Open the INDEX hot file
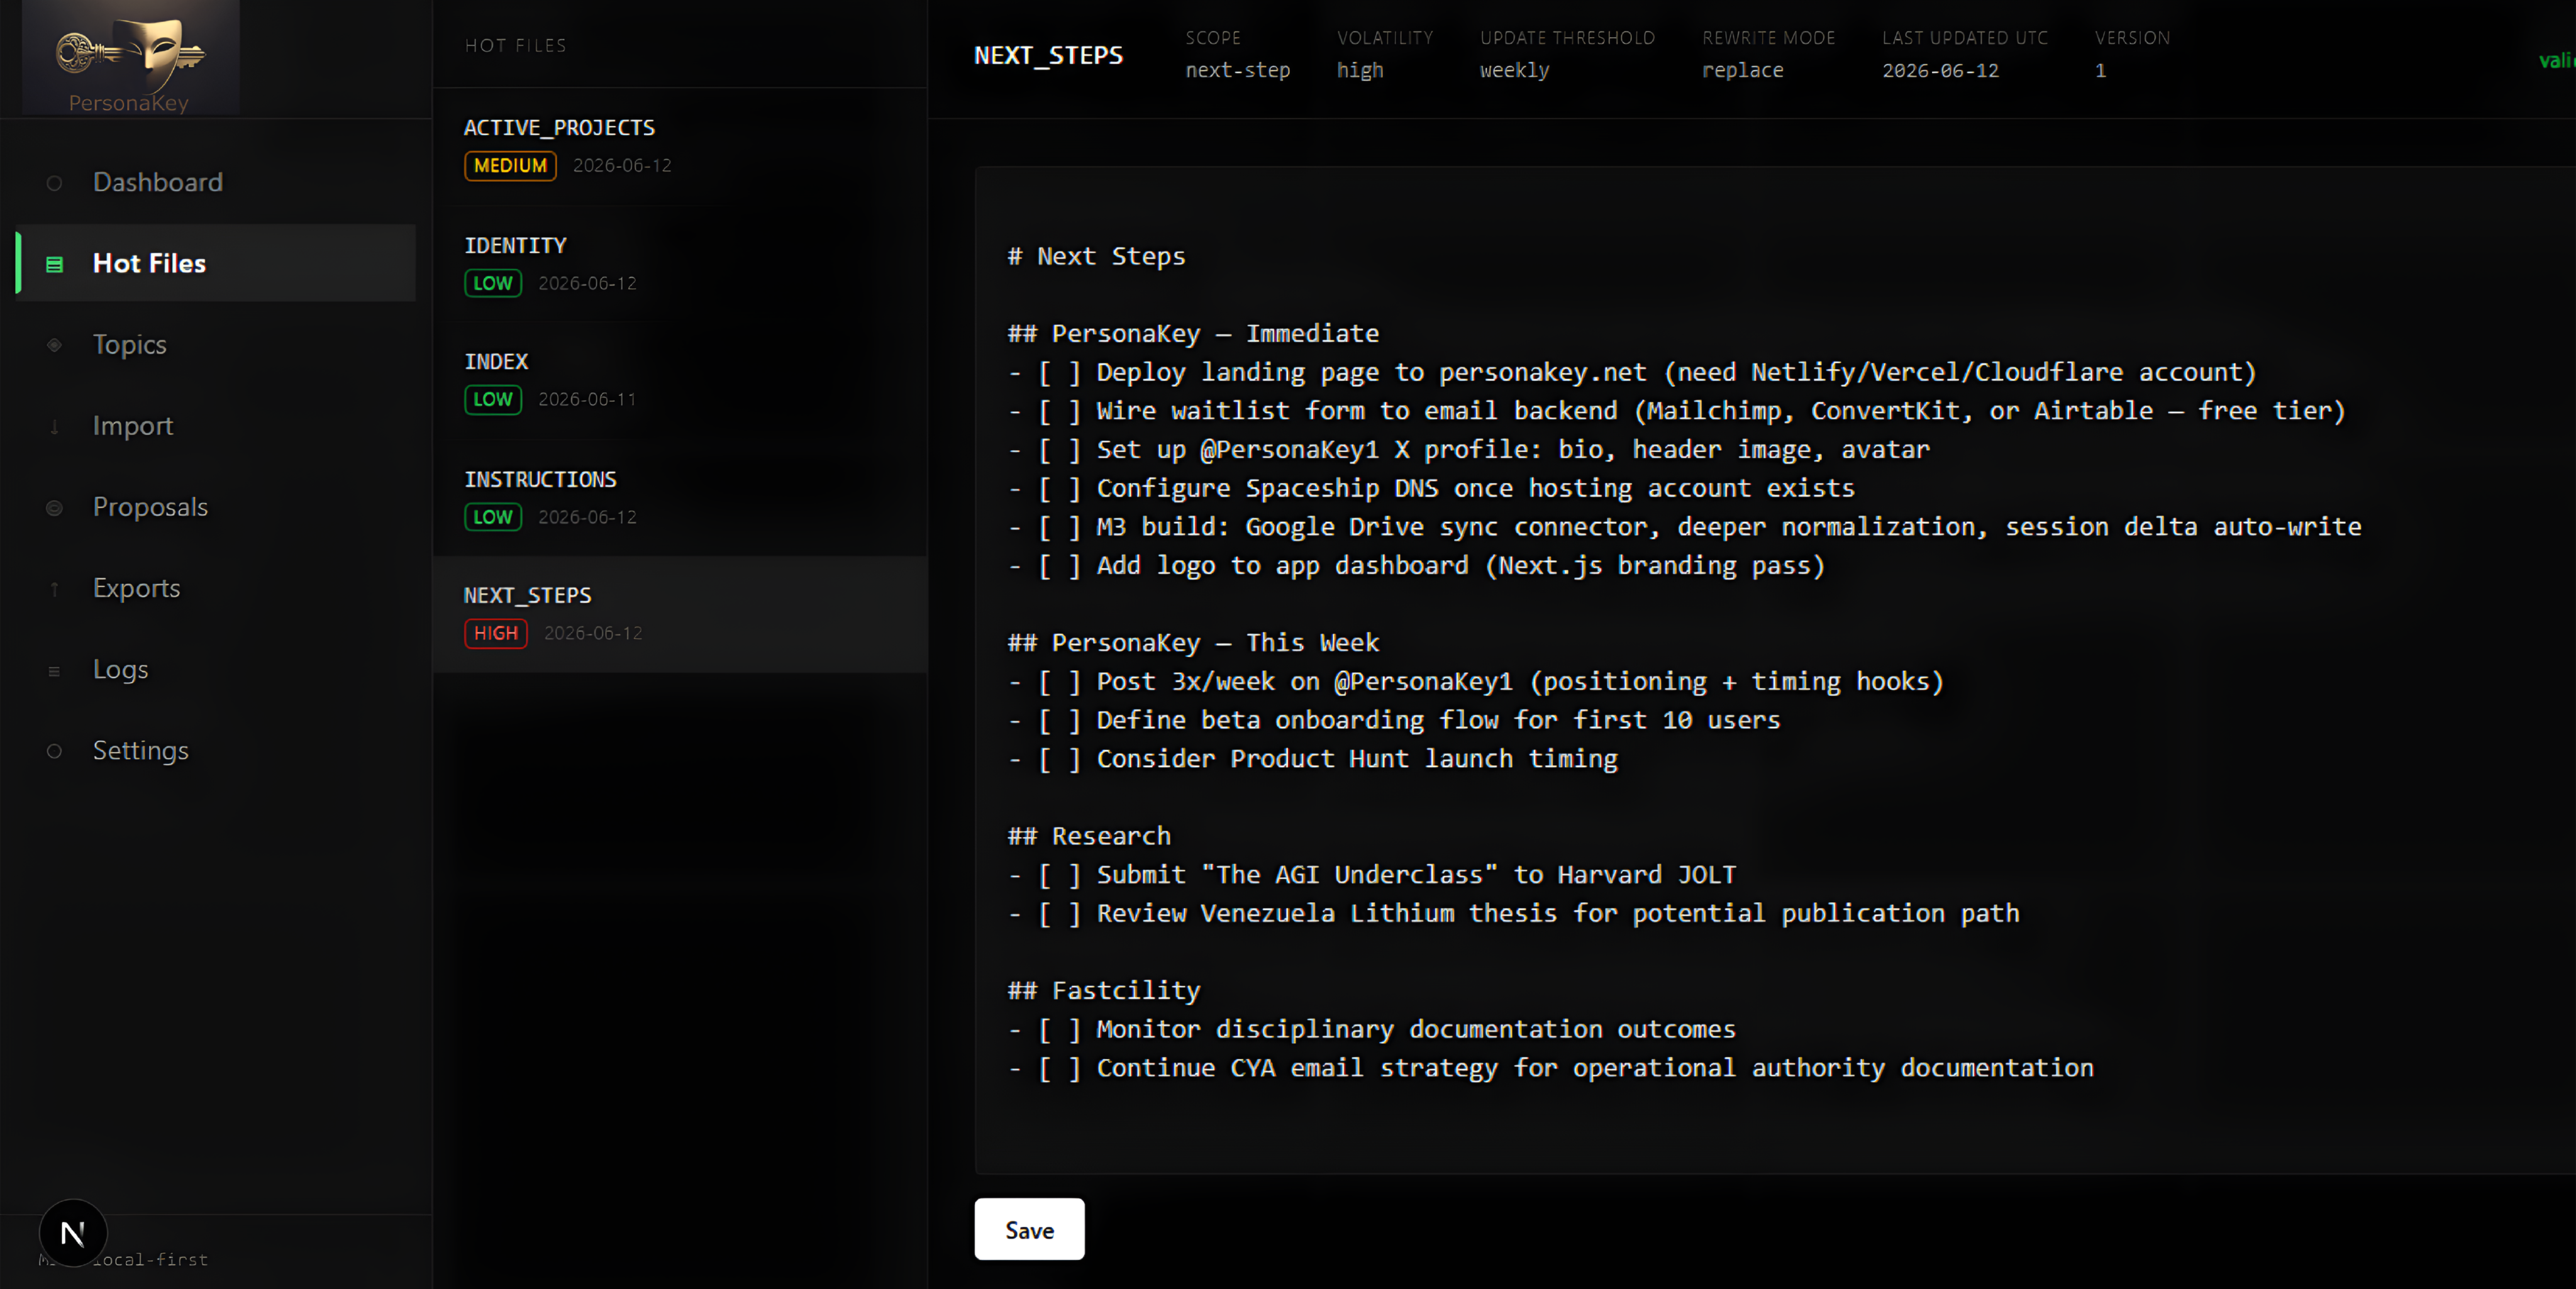The width and height of the screenshot is (2576, 1289). (x=680, y=380)
